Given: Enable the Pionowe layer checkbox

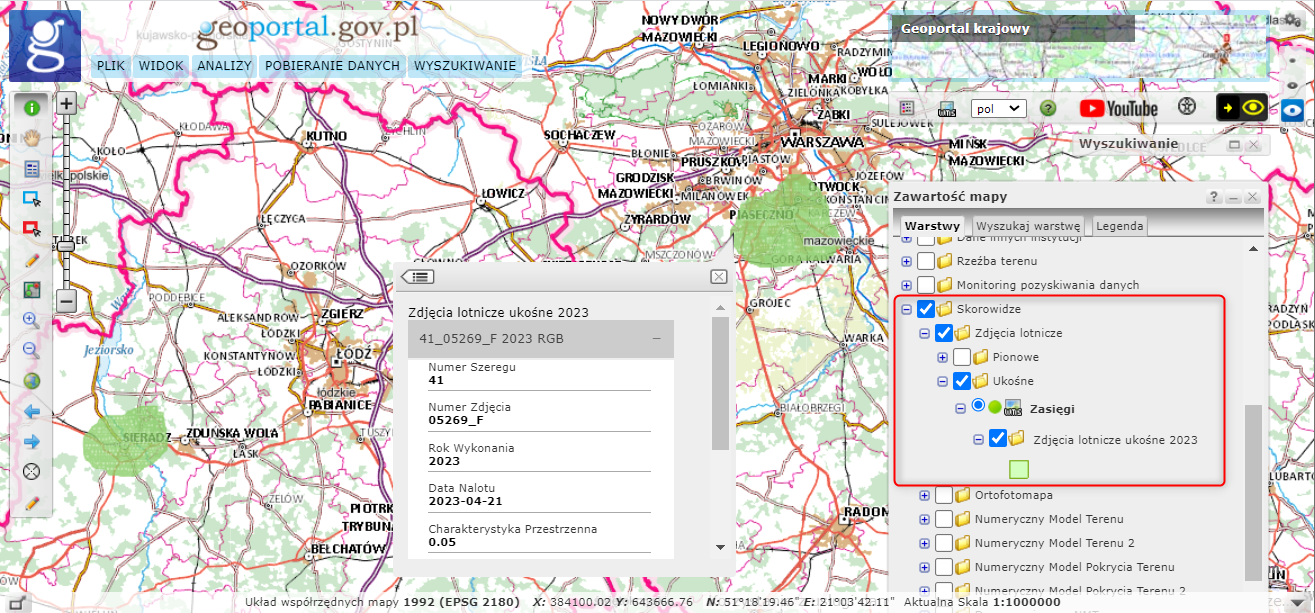Looking at the screenshot, I should (x=962, y=357).
